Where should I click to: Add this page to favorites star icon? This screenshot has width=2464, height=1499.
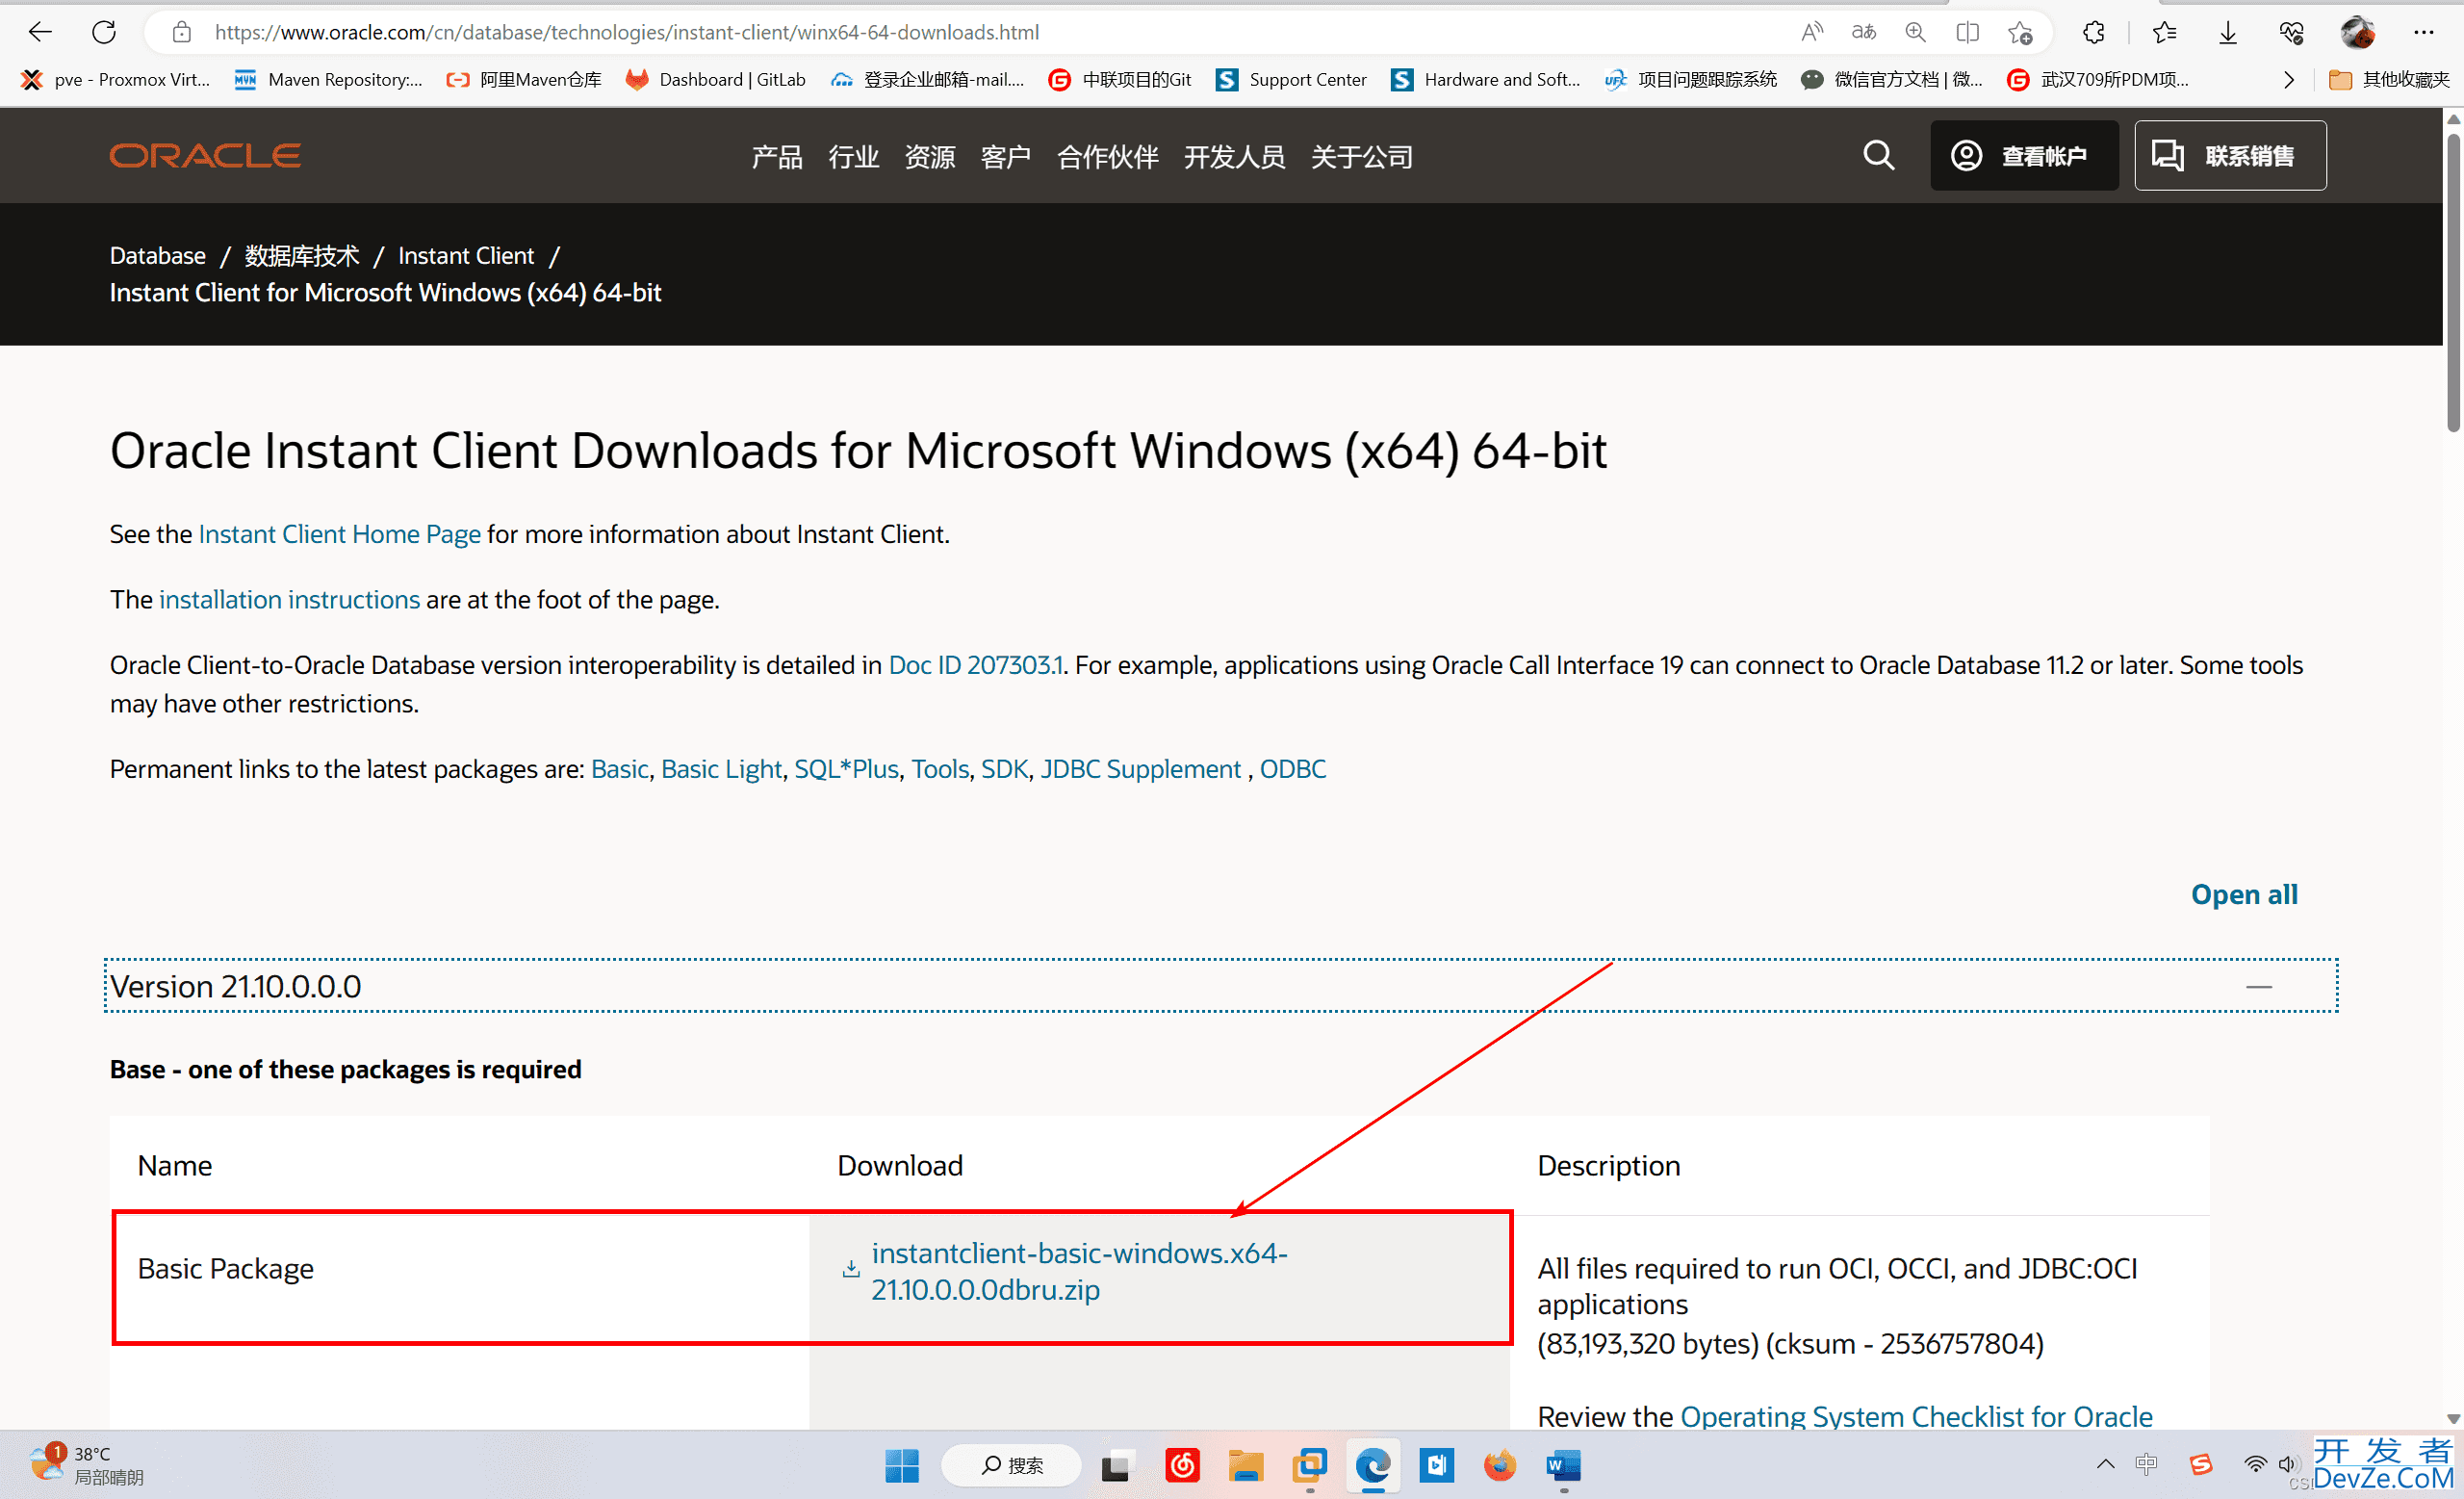[x=2020, y=32]
